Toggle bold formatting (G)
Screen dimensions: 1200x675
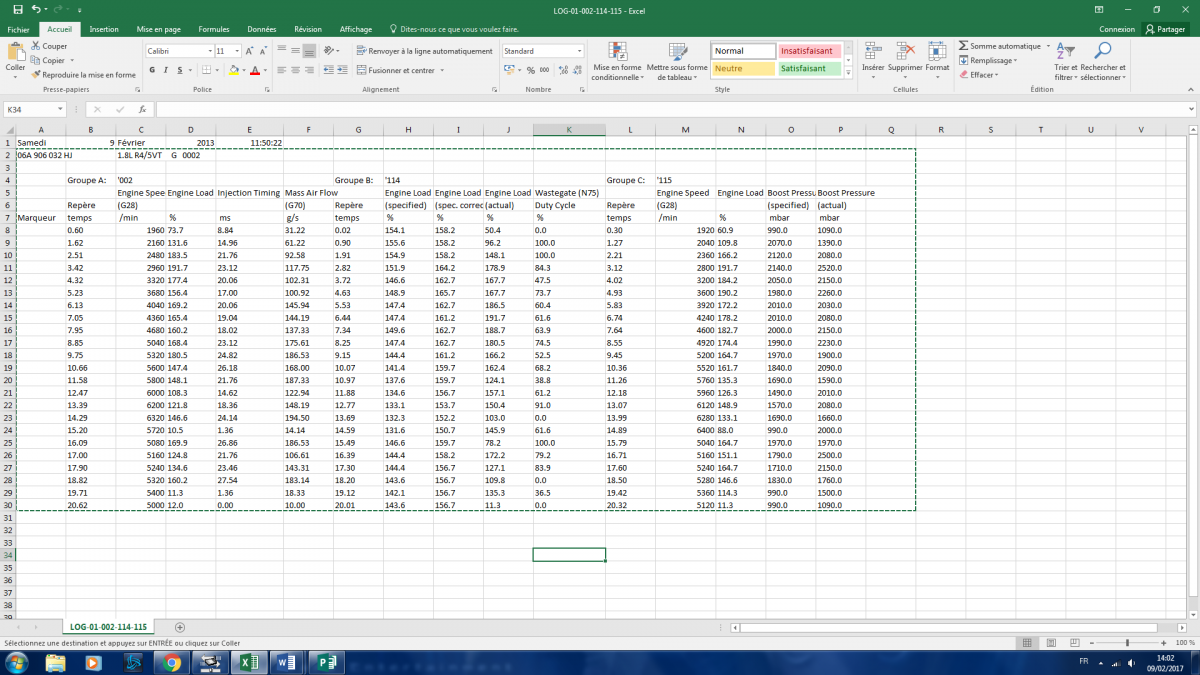(x=152, y=71)
